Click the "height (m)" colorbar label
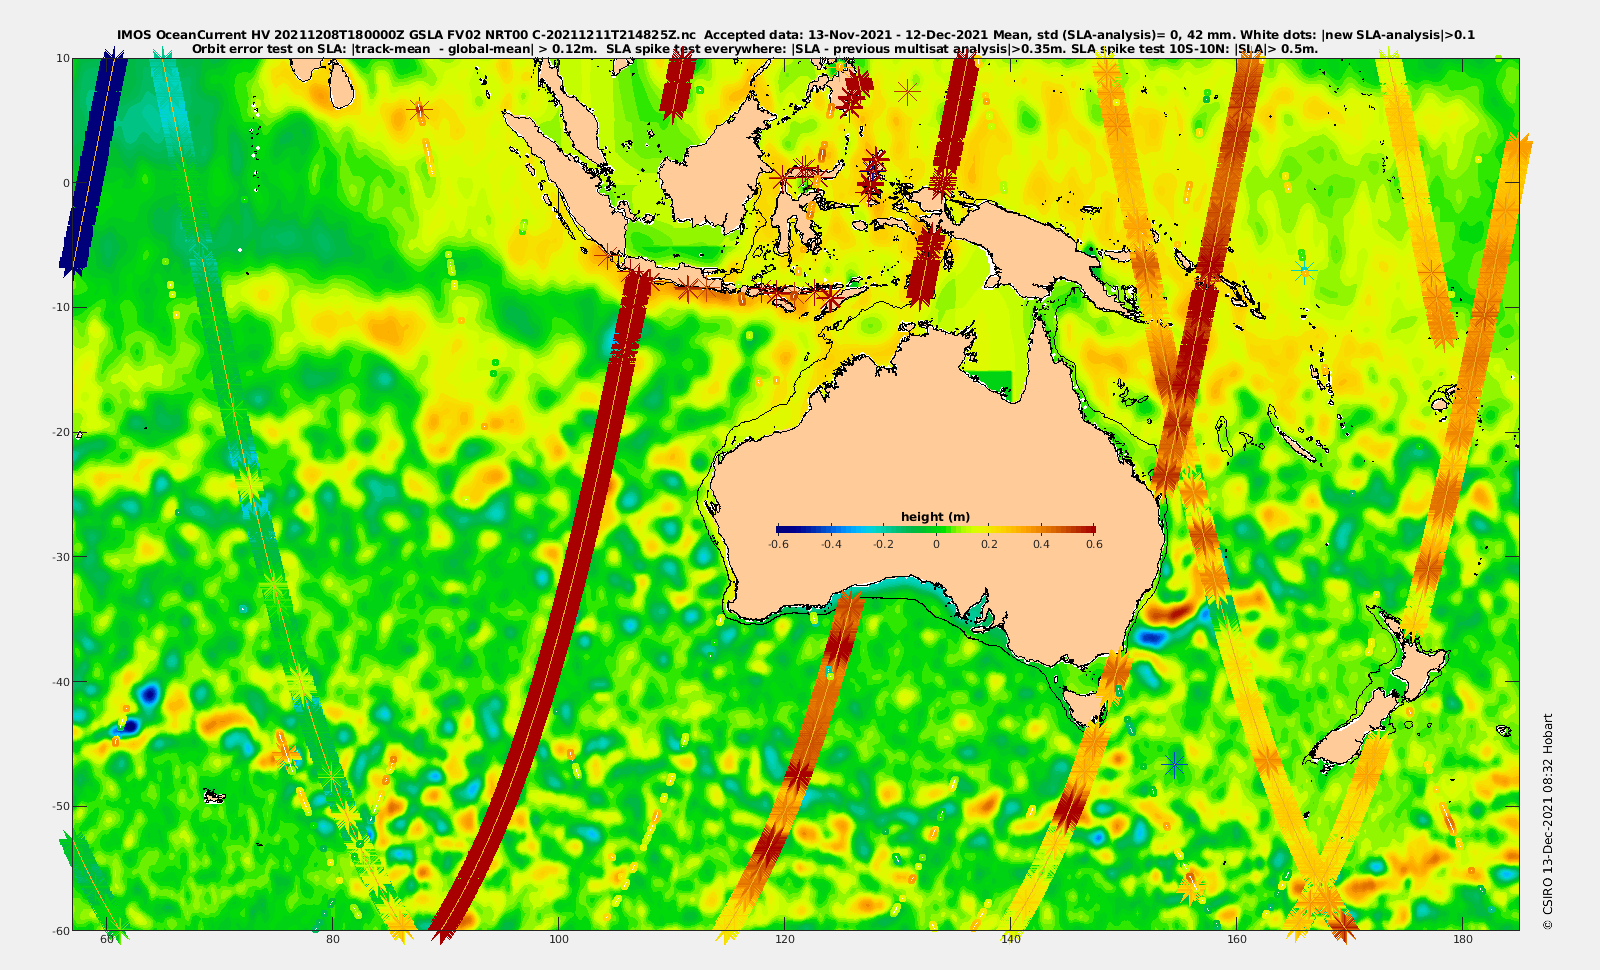The width and height of the screenshot is (1600, 970). click(935, 517)
